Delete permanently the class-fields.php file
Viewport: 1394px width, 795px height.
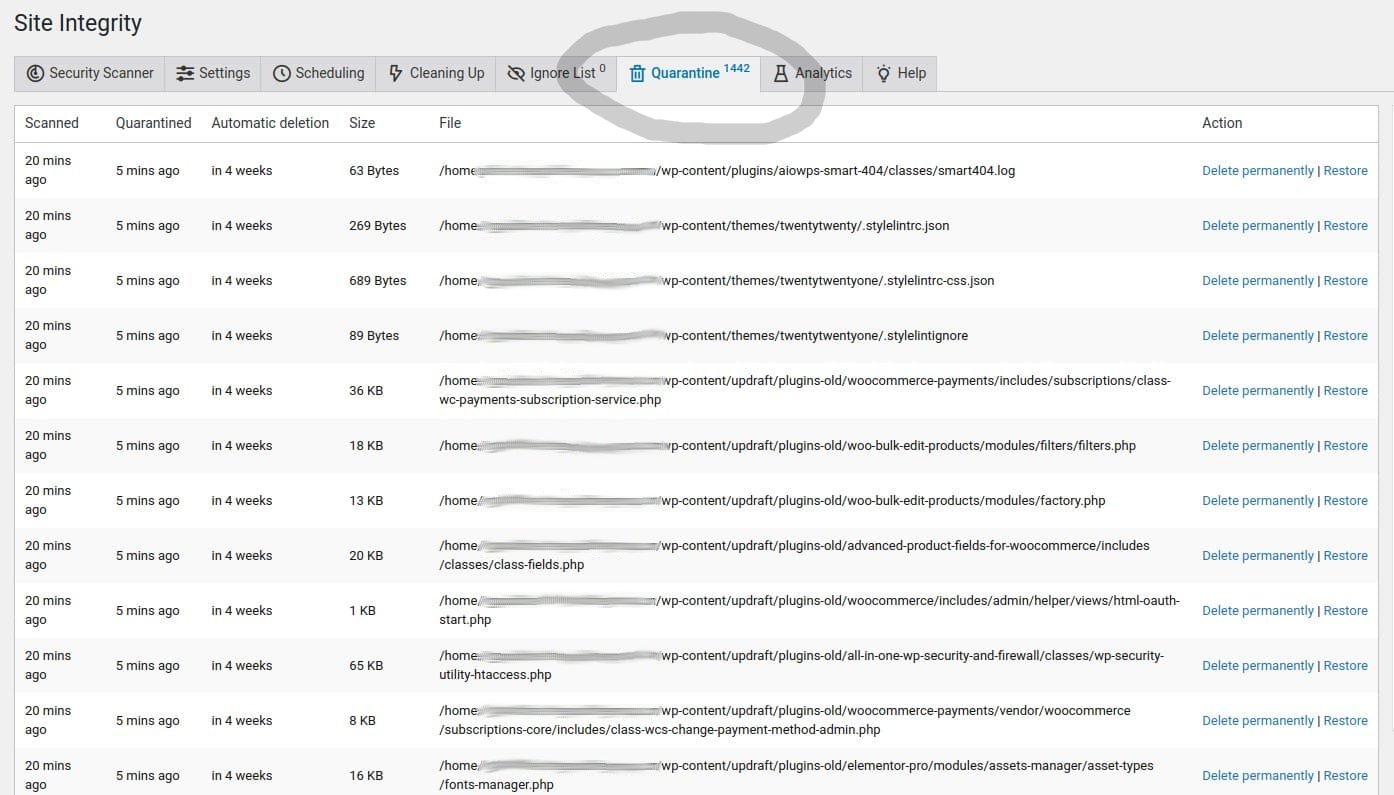click(1257, 556)
